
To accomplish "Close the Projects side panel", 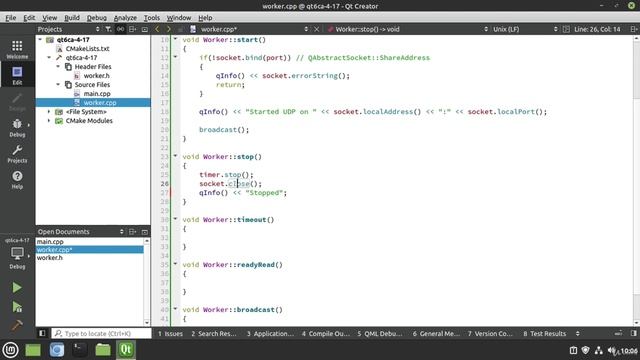I will [x=144, y=29].
